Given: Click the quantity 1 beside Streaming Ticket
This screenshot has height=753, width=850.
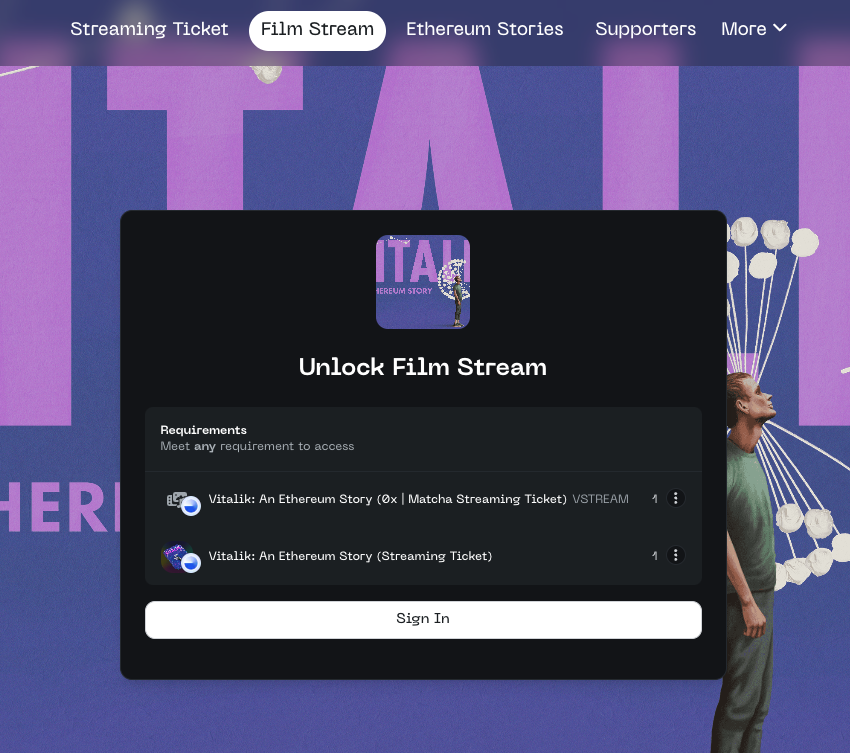Looking at the screenshot, I should (x=655, y=556).
